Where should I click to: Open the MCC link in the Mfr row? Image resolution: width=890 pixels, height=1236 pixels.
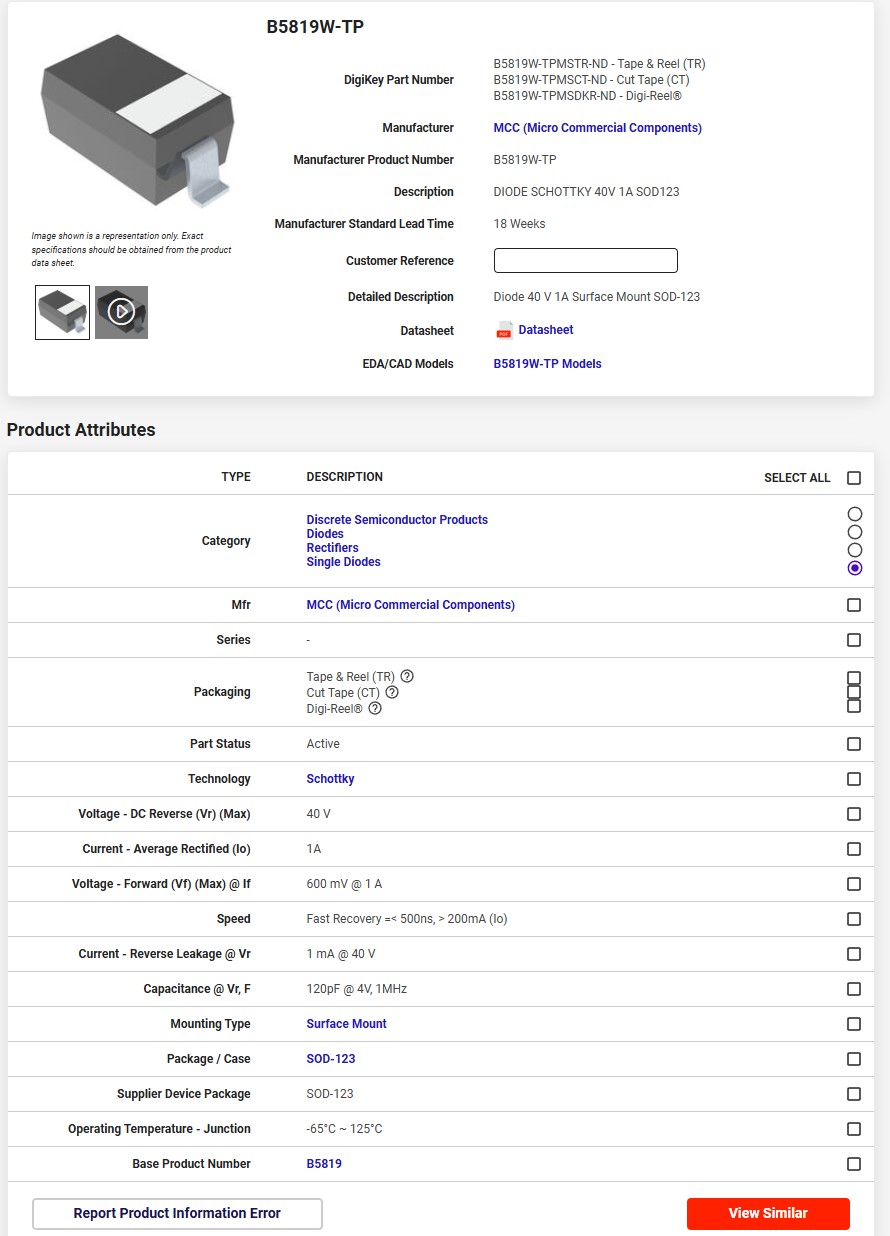pyautogui.click(x=411, y=605)
